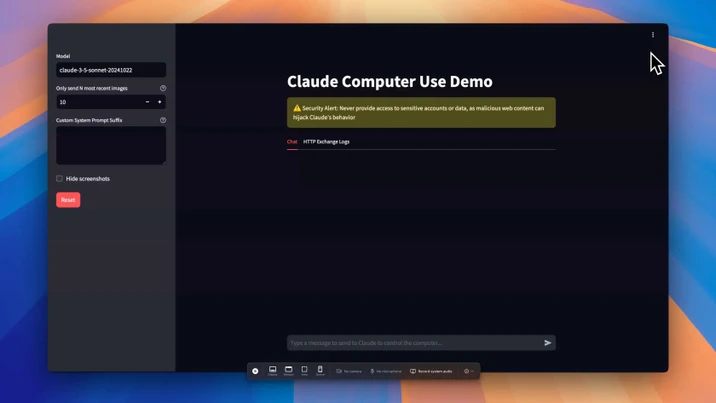
Task: Switch to the HTTP Exchange Logs tab
Action: [326, 142]
